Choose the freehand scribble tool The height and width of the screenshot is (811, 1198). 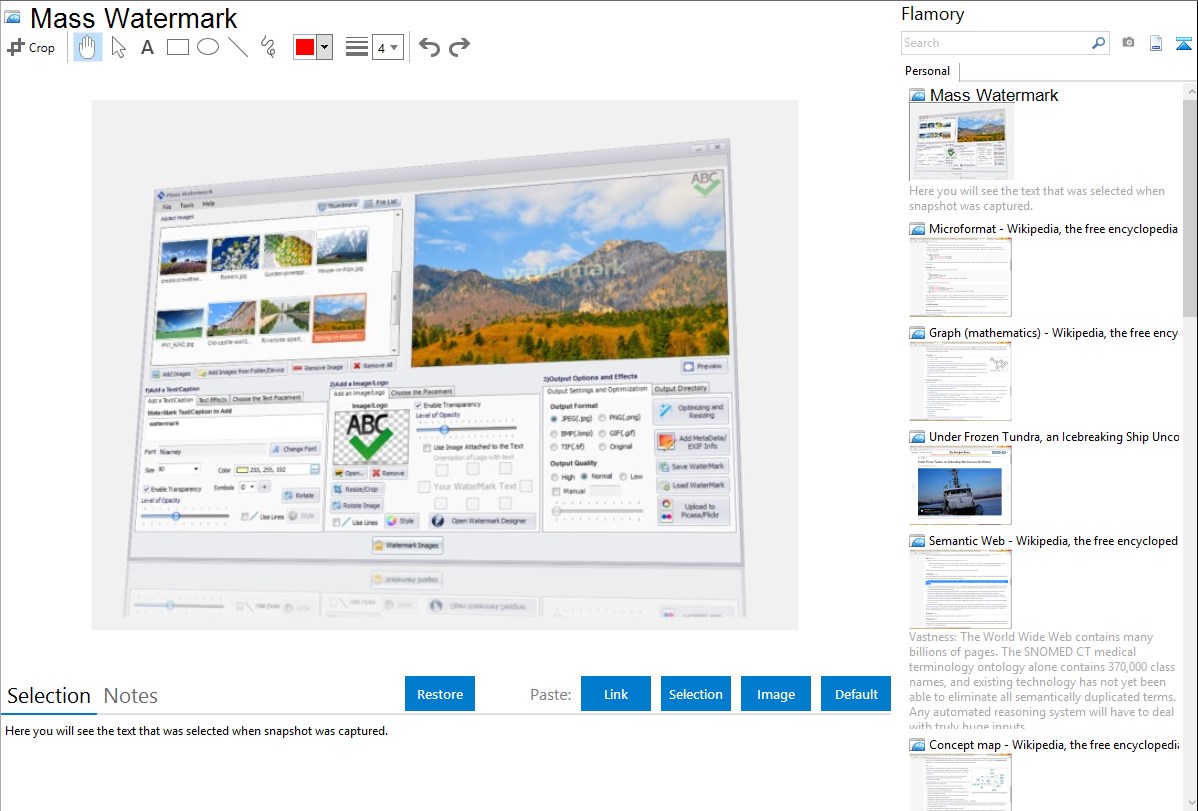268,47
